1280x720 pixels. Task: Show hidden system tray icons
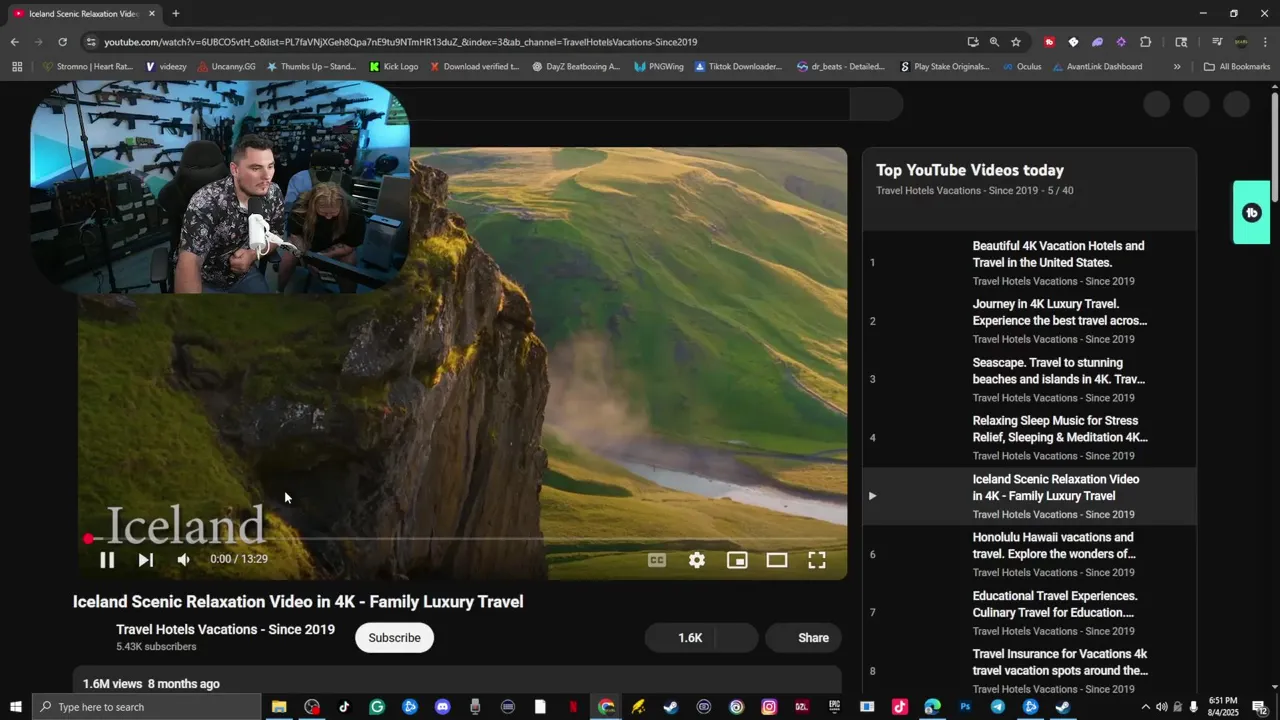click(1146, 707)
